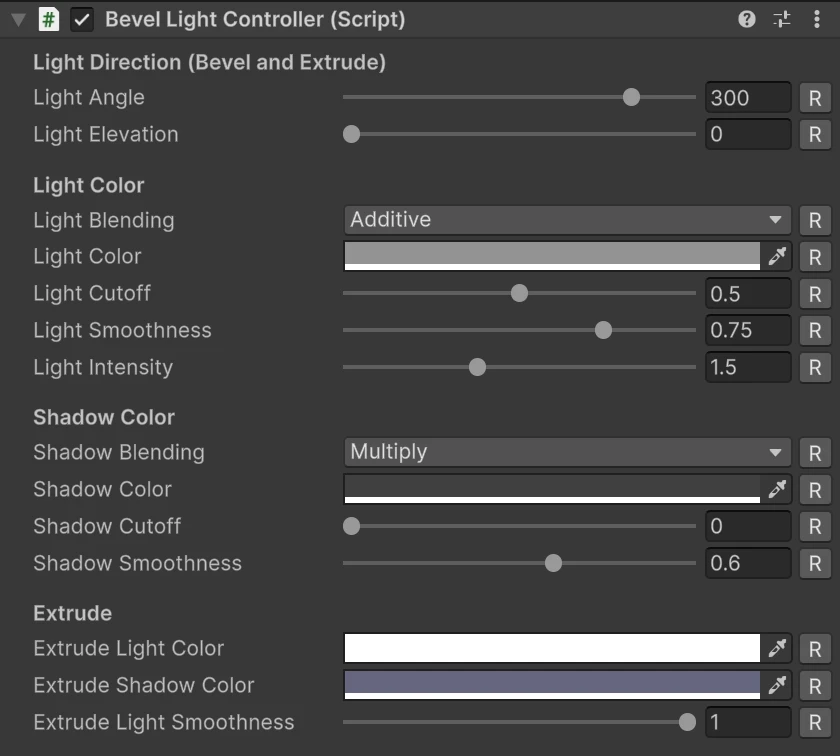Click the Light Smoothness value field
Viewport: 840px width, 756px height.
coord(748,330)
